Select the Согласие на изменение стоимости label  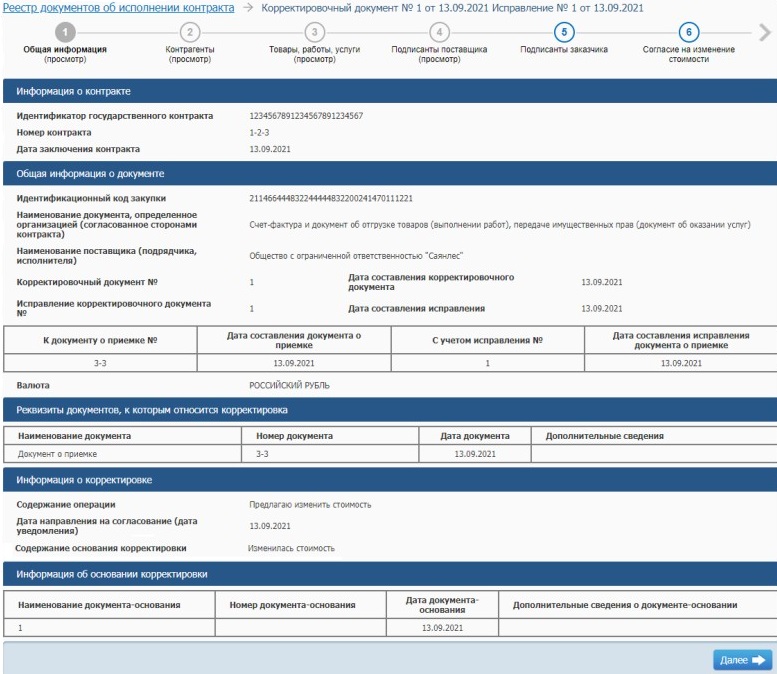(x=688, y=54)
